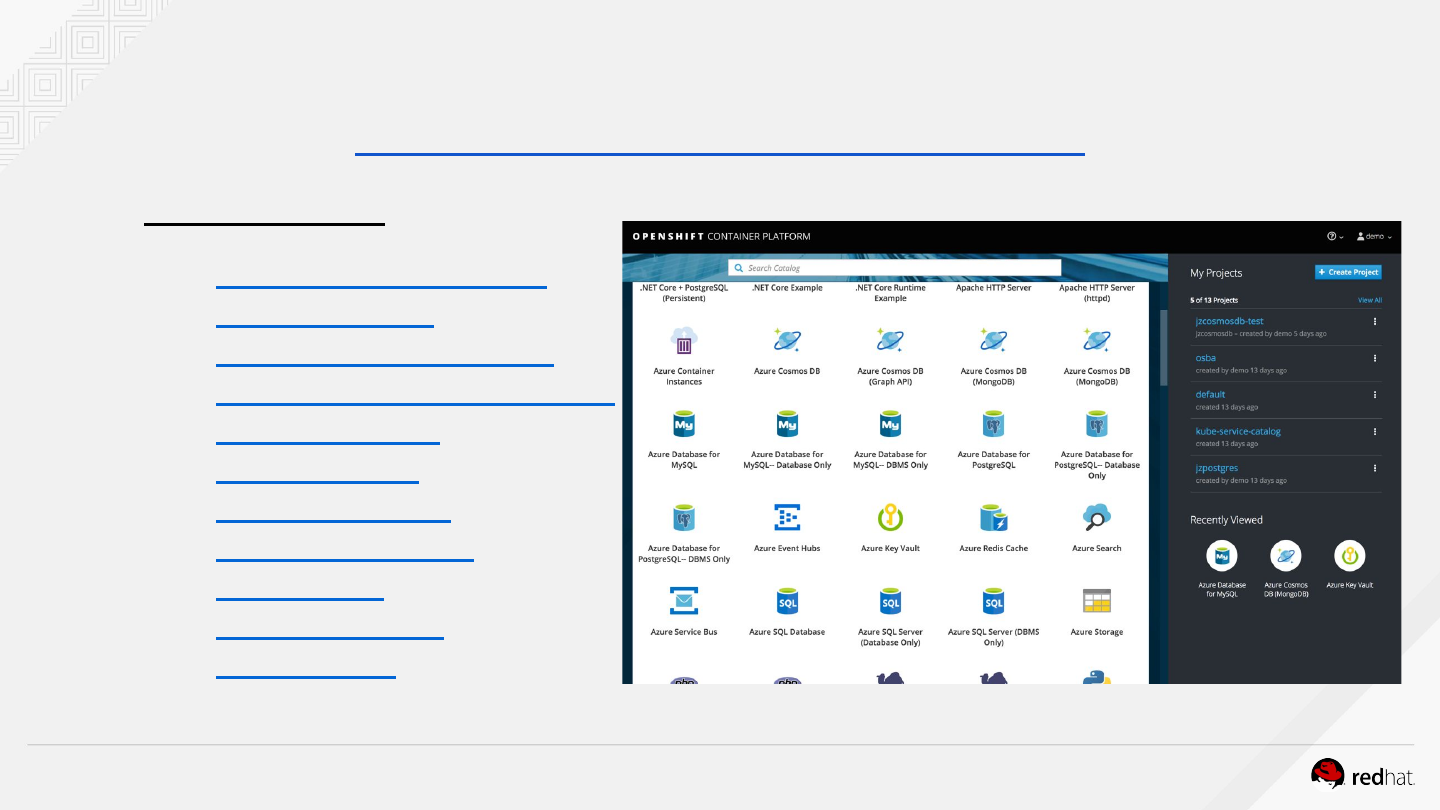Click the OpenShift Container Platform logo
Image resolution: width=1440 pixels, height=810 pixels.
pos(721,237)
